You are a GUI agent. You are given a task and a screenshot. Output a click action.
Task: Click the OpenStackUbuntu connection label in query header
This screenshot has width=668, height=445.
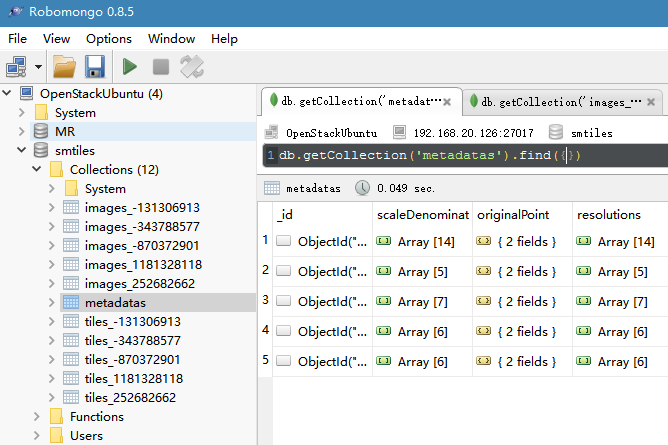[x=331, y=133]
